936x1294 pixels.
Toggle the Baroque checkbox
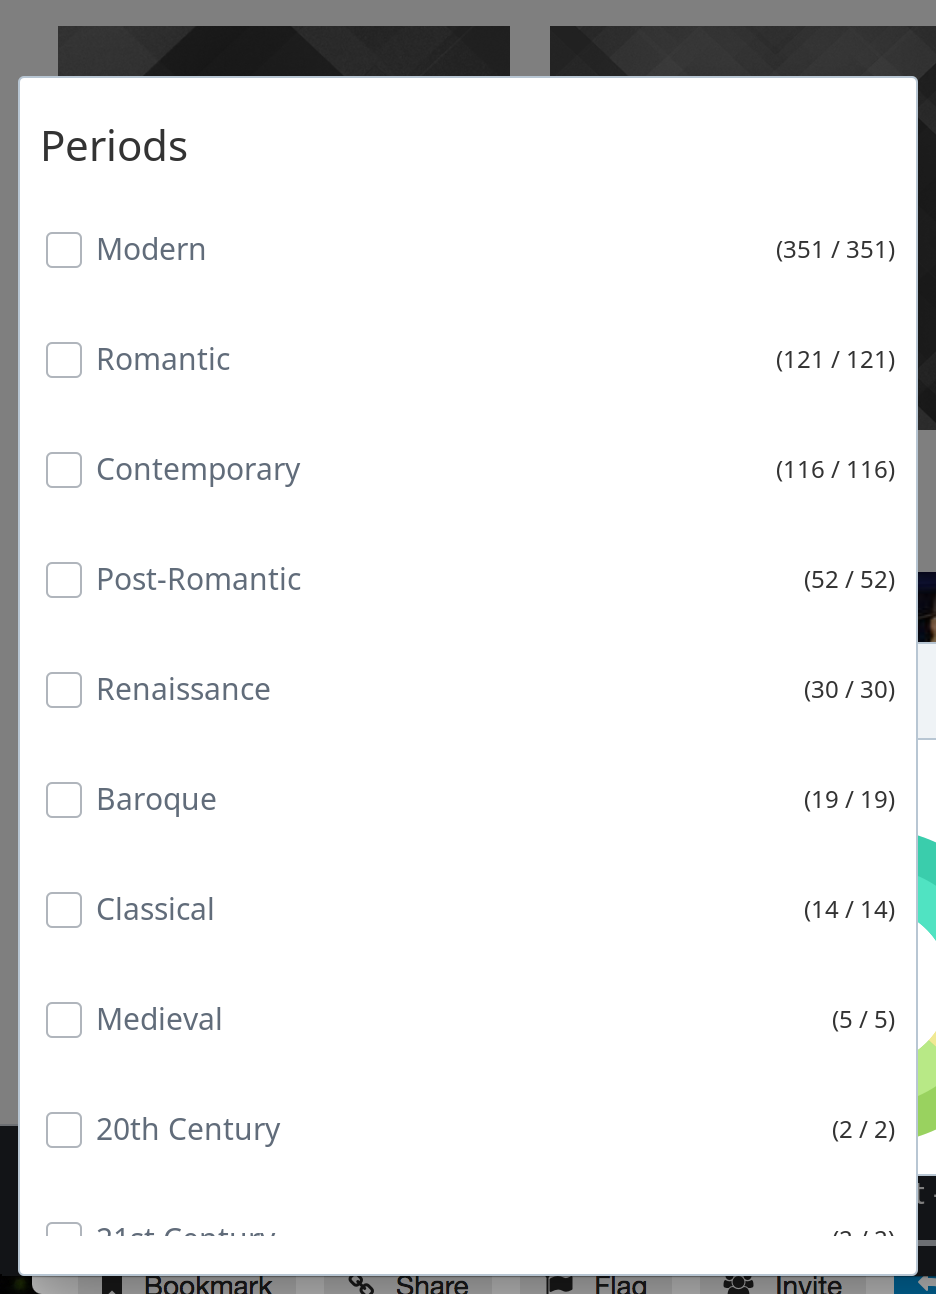(x=64, y=800)
